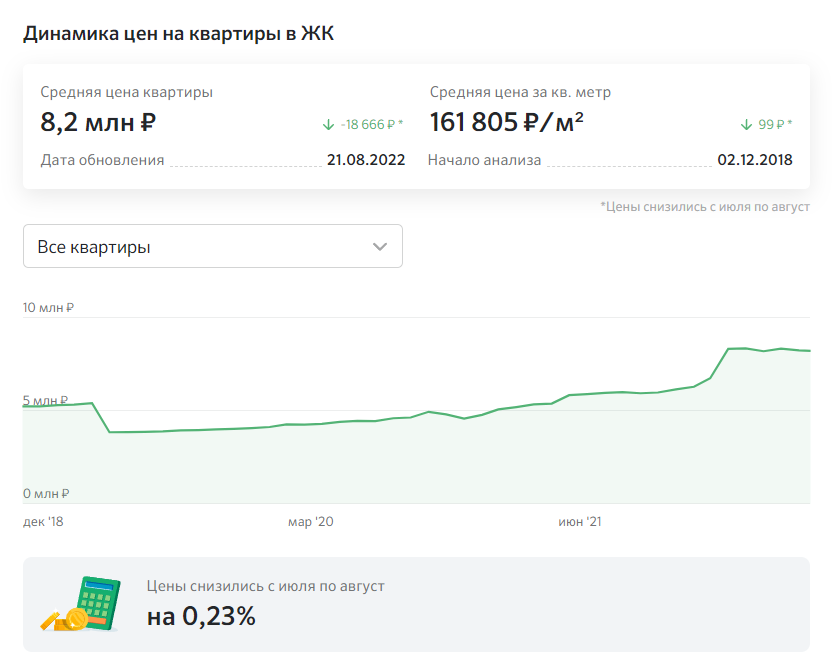Click the '0 млн ₽' y-axis label

click(46, 493)
